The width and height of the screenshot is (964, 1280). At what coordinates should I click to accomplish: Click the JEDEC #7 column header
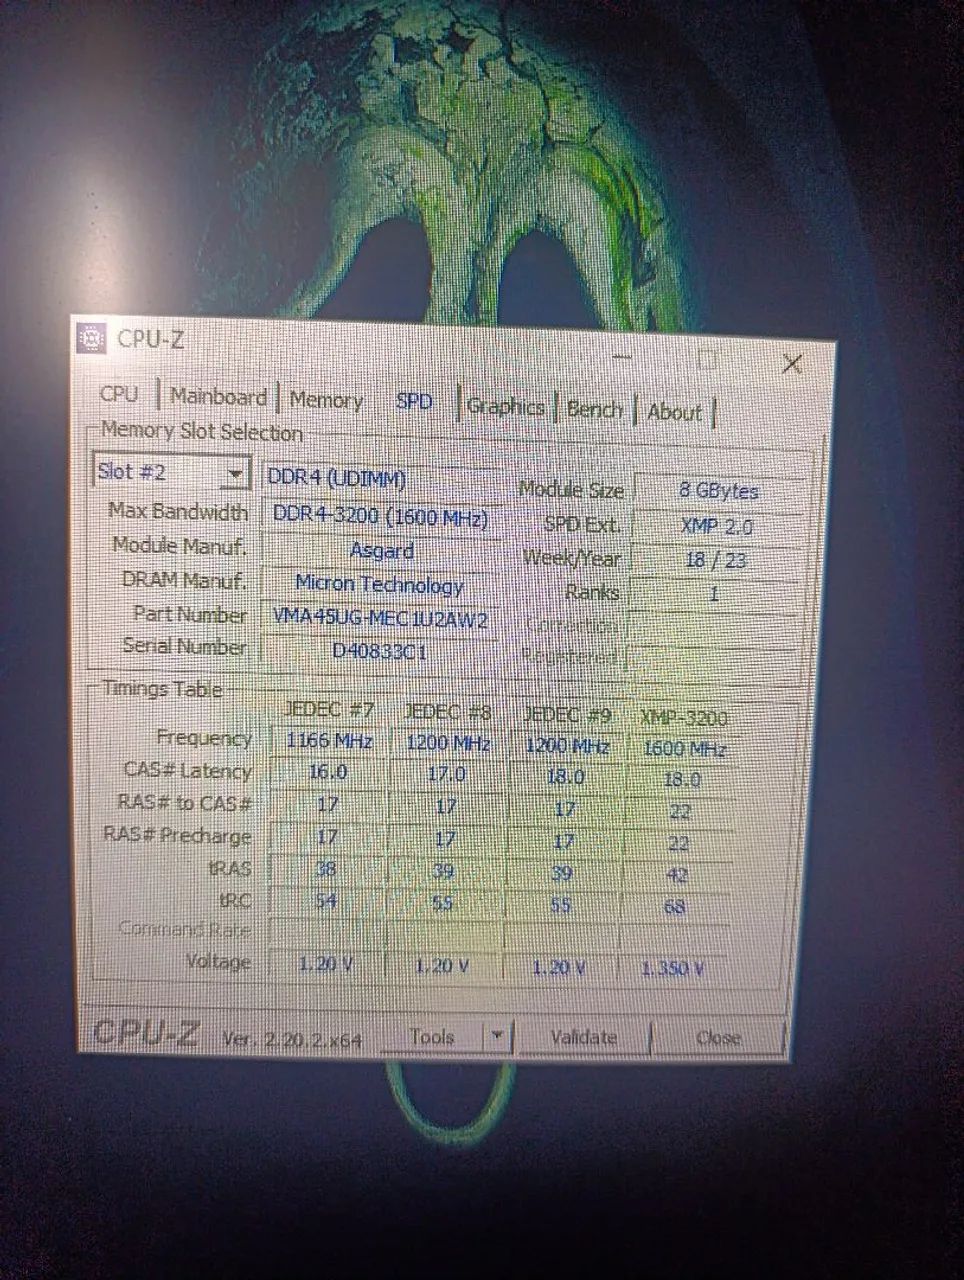[328, 710]
